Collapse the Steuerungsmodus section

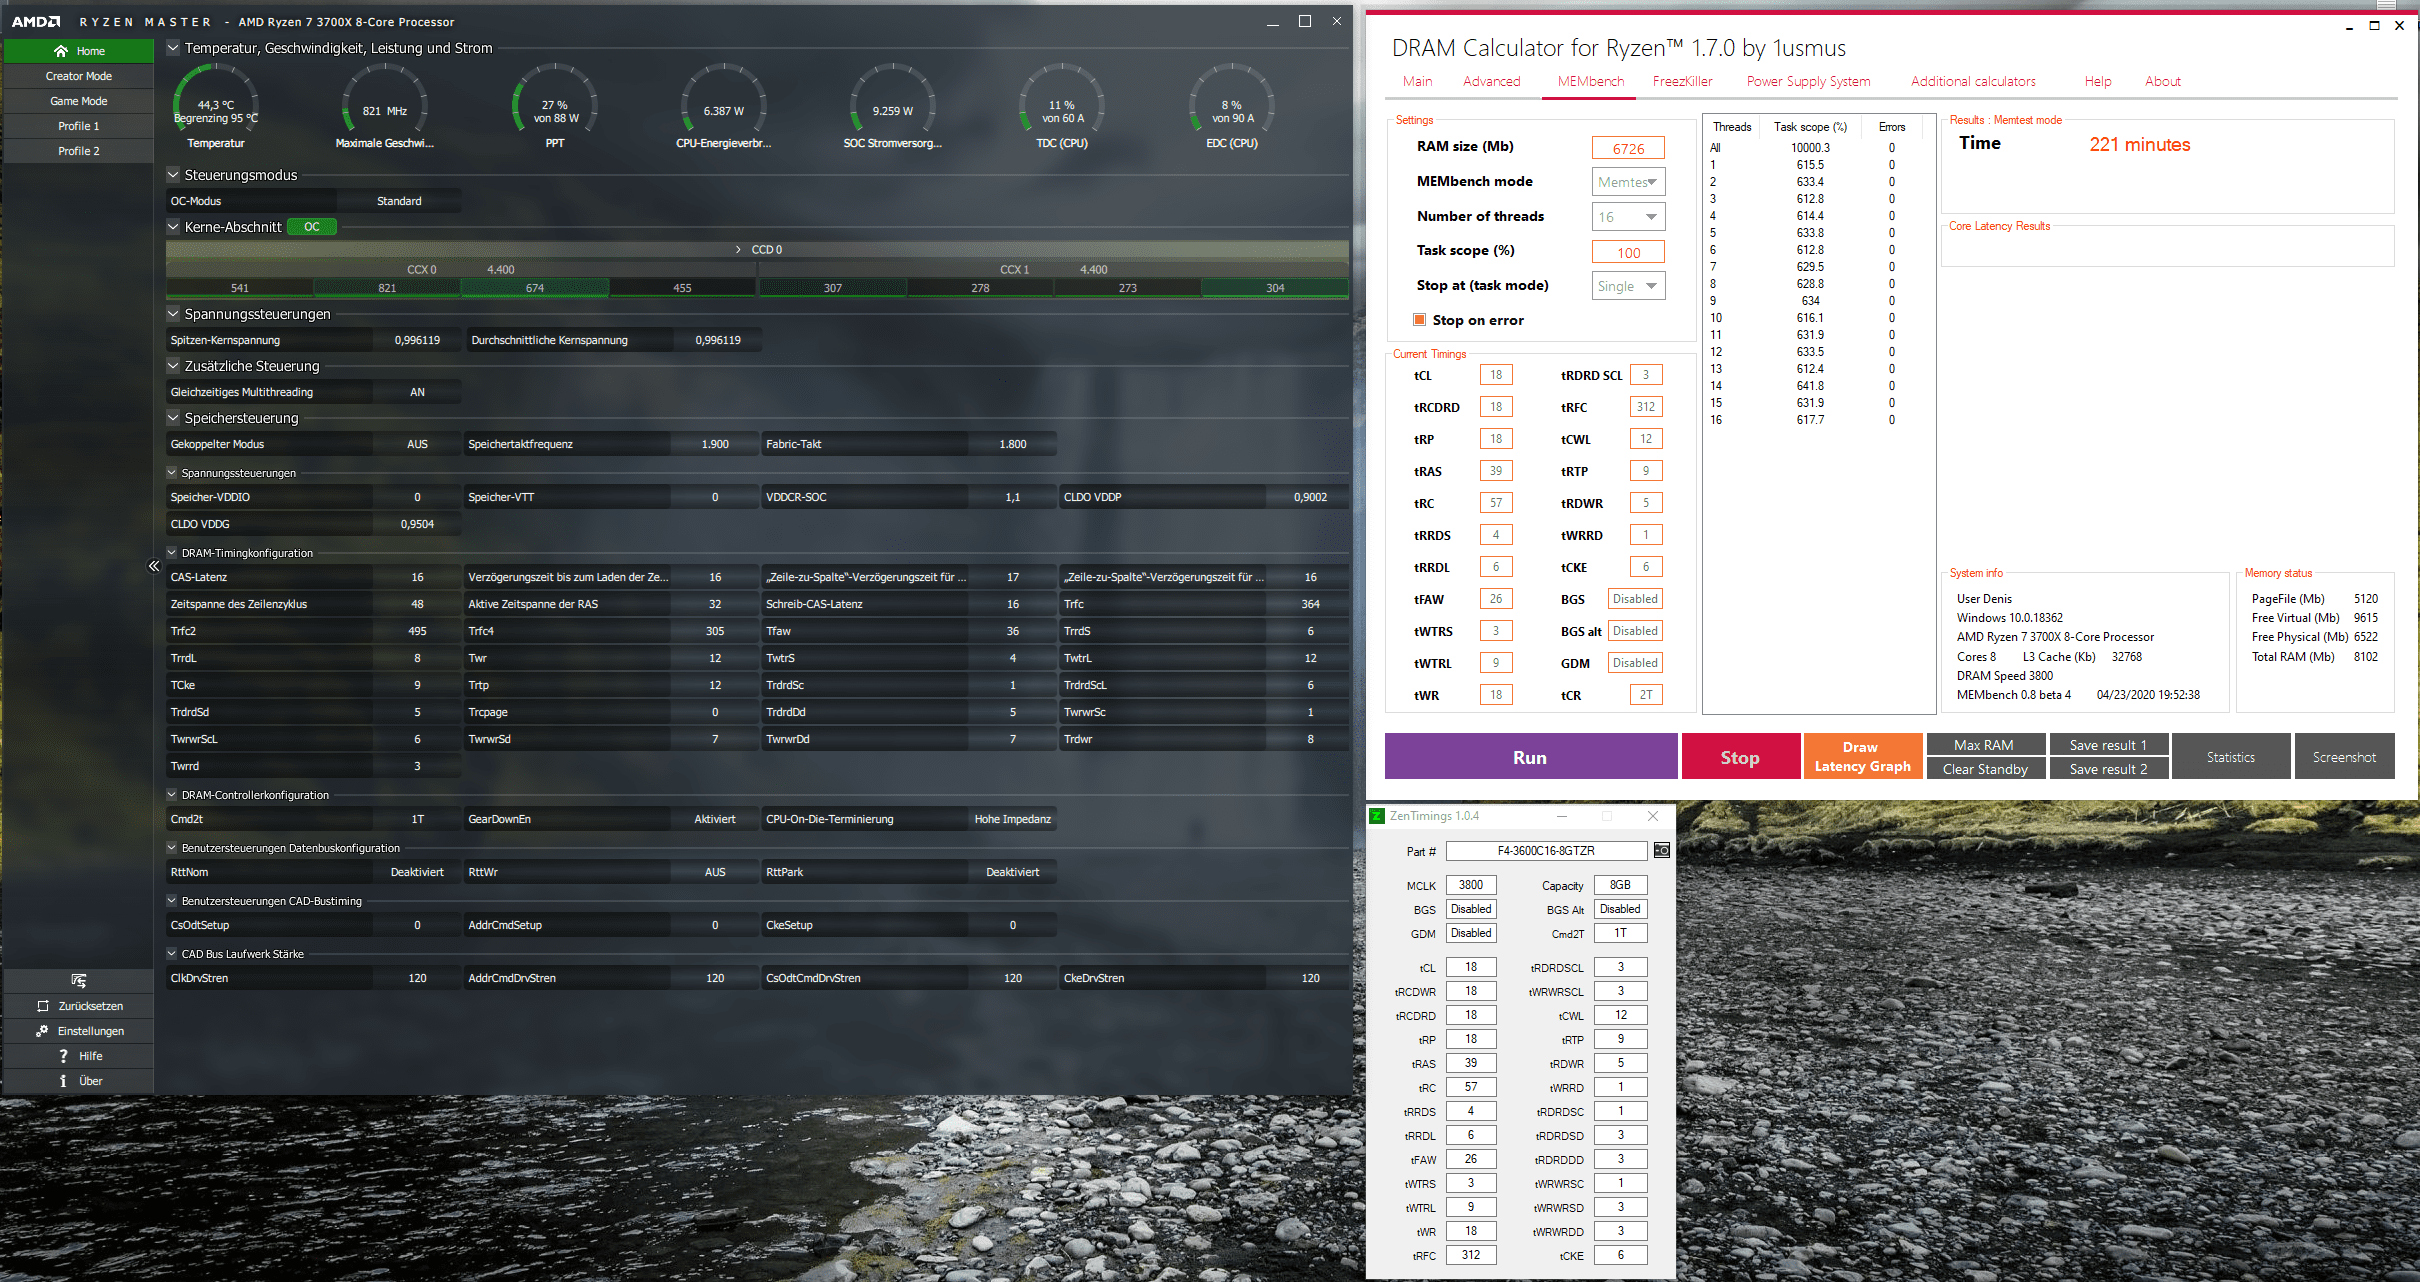tap(173, 175)
